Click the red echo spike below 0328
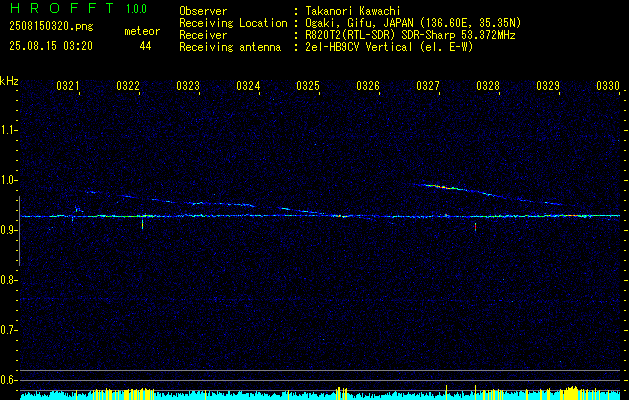This screenshot has width=629, height=400. 475,227
